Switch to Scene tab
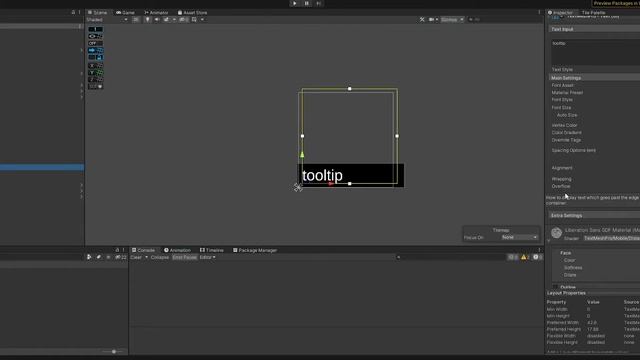Screen dimensions: 640x360 97,13
